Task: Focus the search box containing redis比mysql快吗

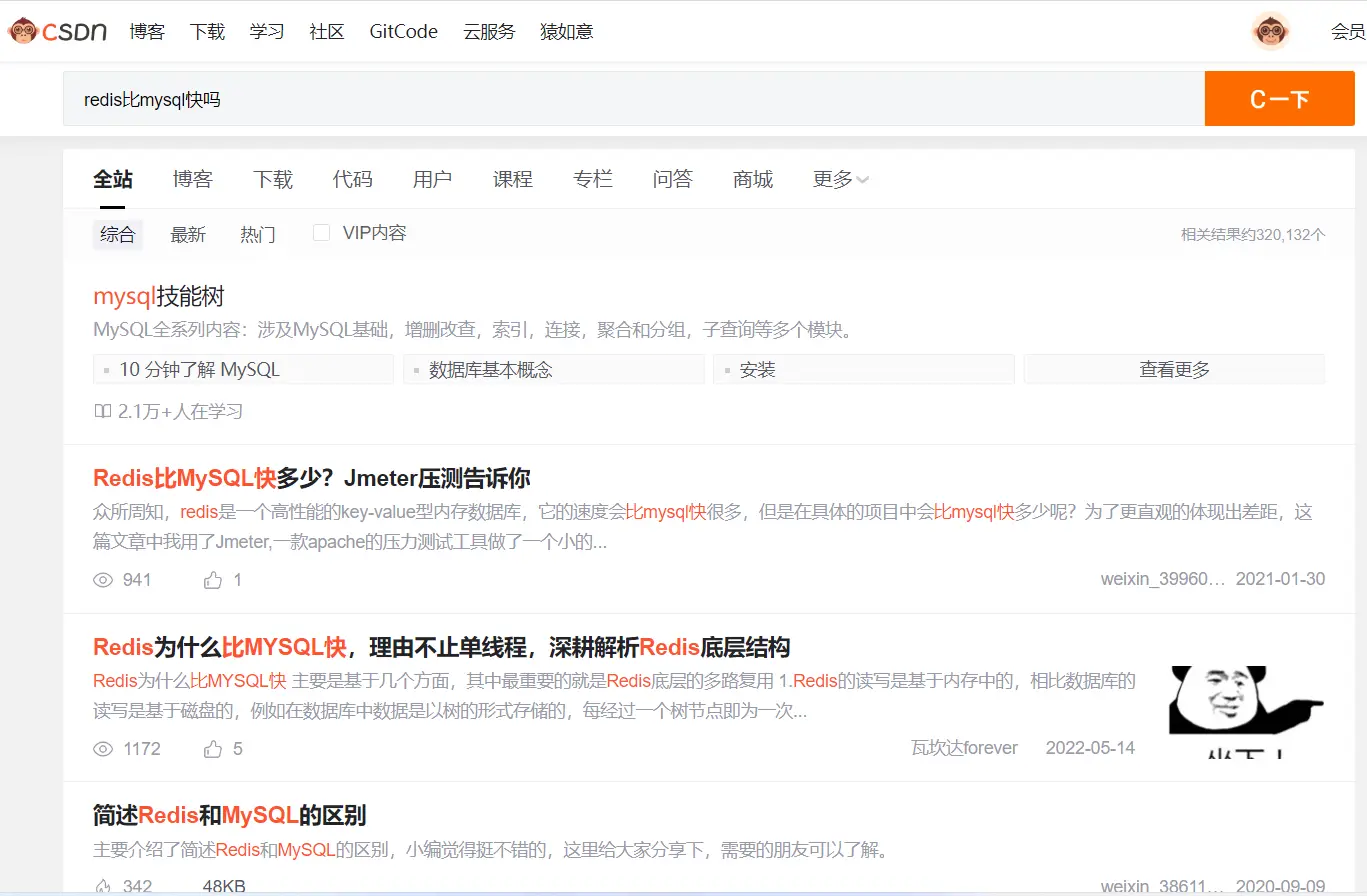Action: 634,99
